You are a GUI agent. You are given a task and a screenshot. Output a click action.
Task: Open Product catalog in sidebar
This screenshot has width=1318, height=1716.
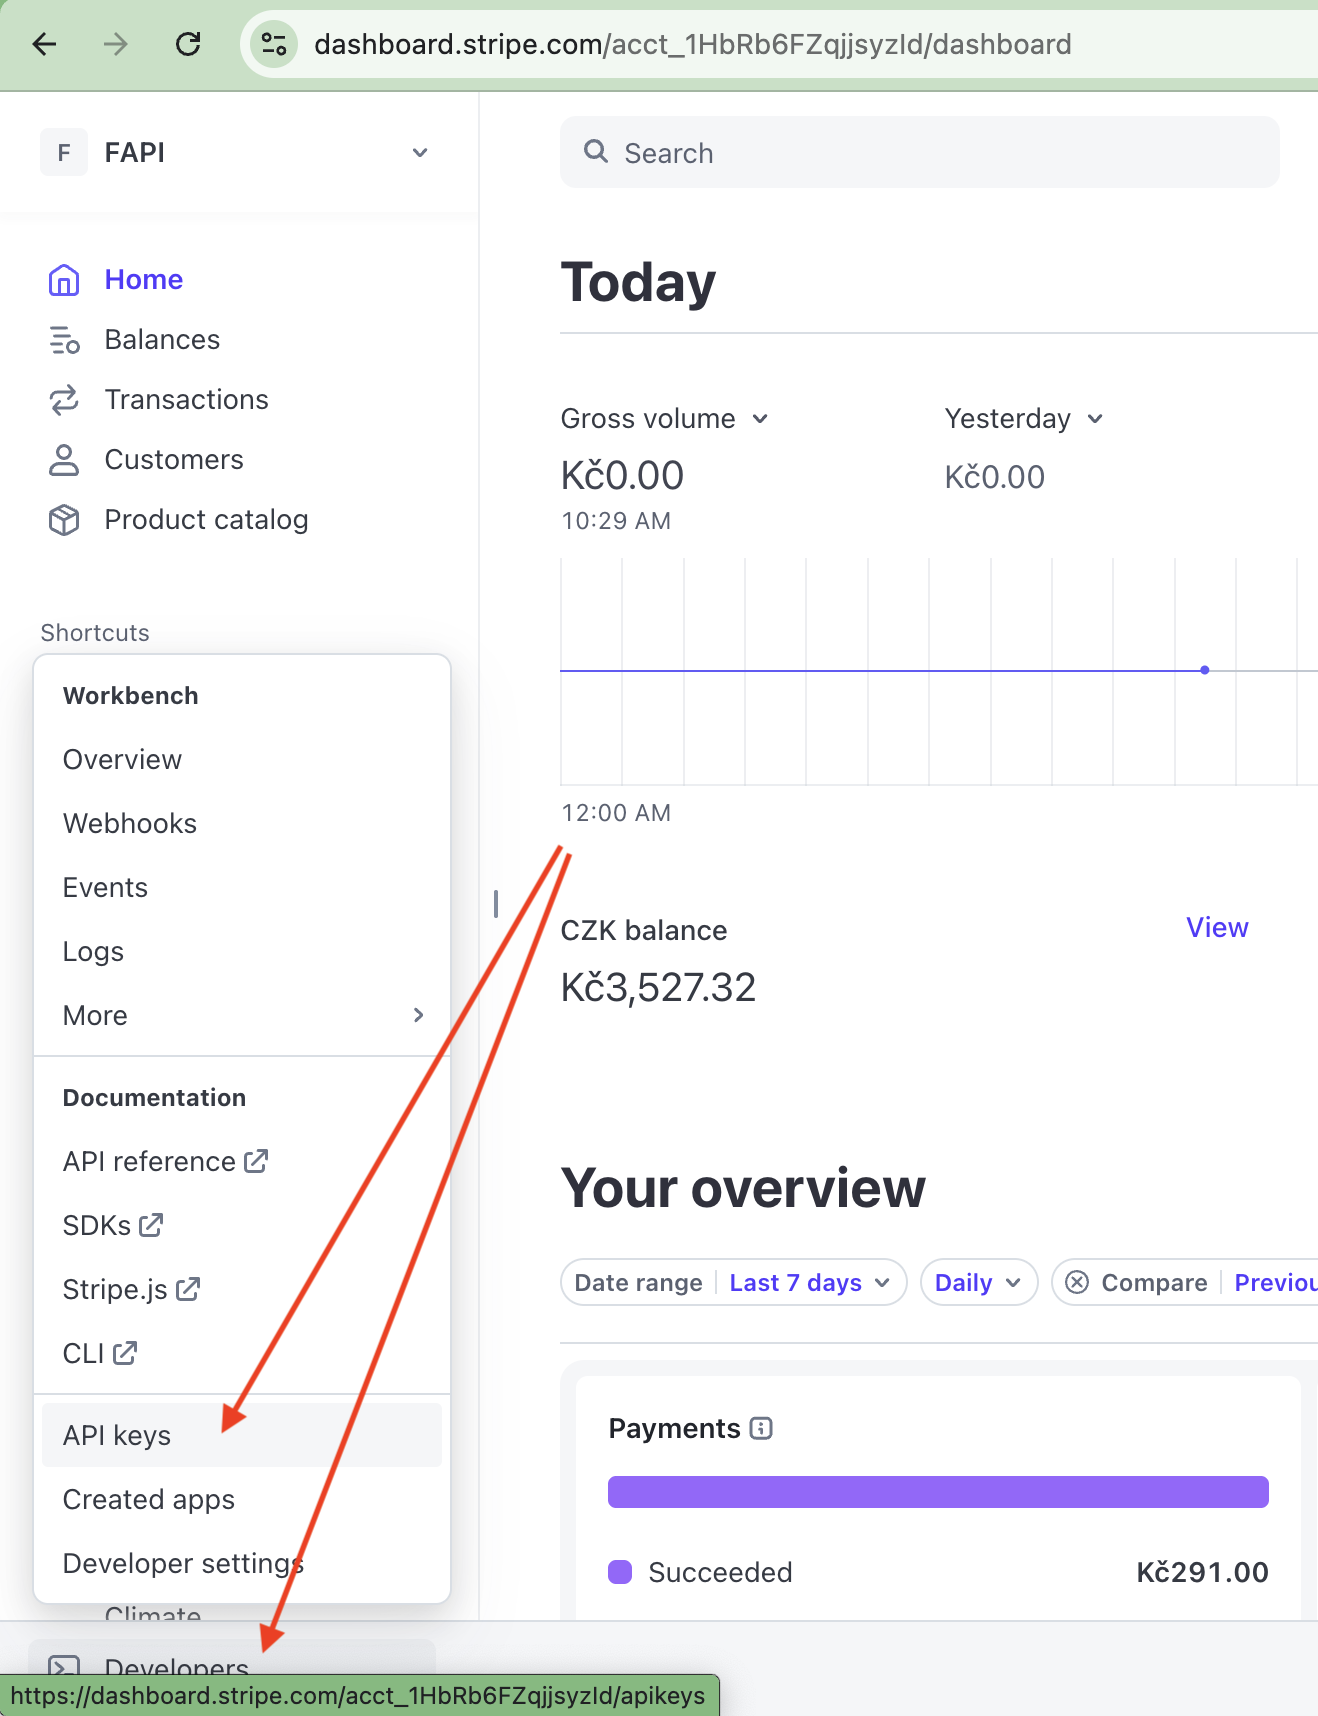click(206, 520)
